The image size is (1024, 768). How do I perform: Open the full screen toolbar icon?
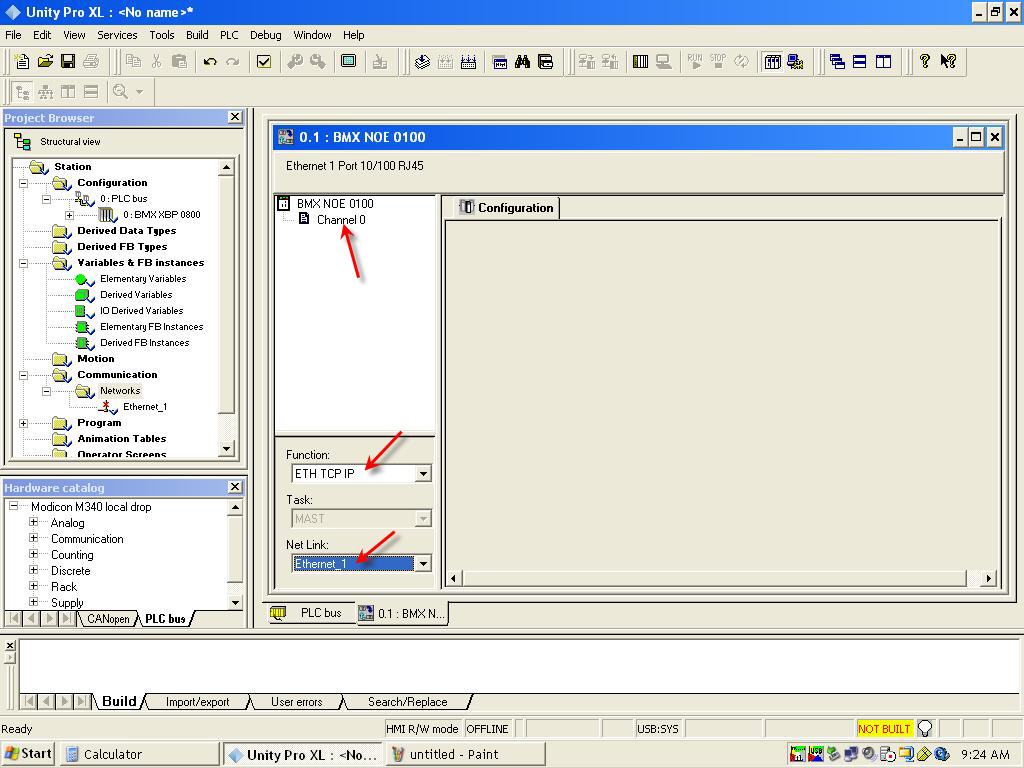349,61
